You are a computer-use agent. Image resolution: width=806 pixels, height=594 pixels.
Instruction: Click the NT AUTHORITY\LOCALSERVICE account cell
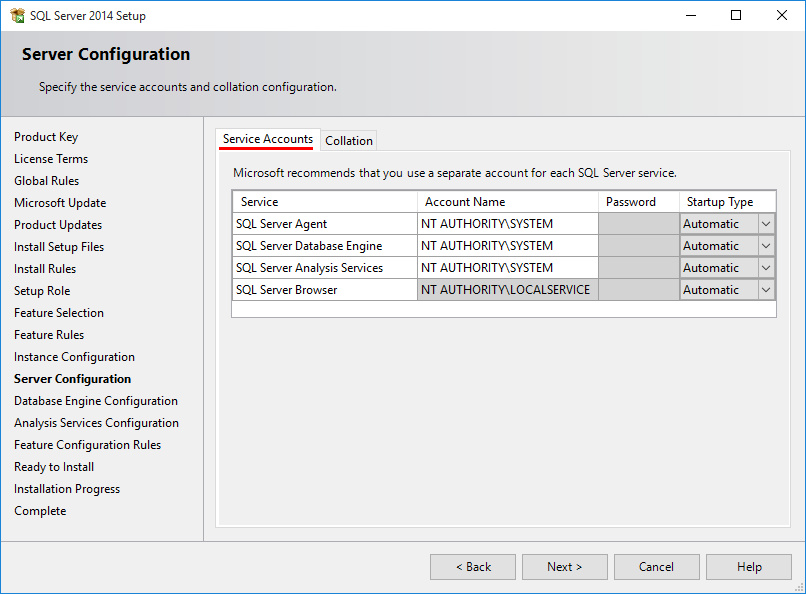click(508, 290)
